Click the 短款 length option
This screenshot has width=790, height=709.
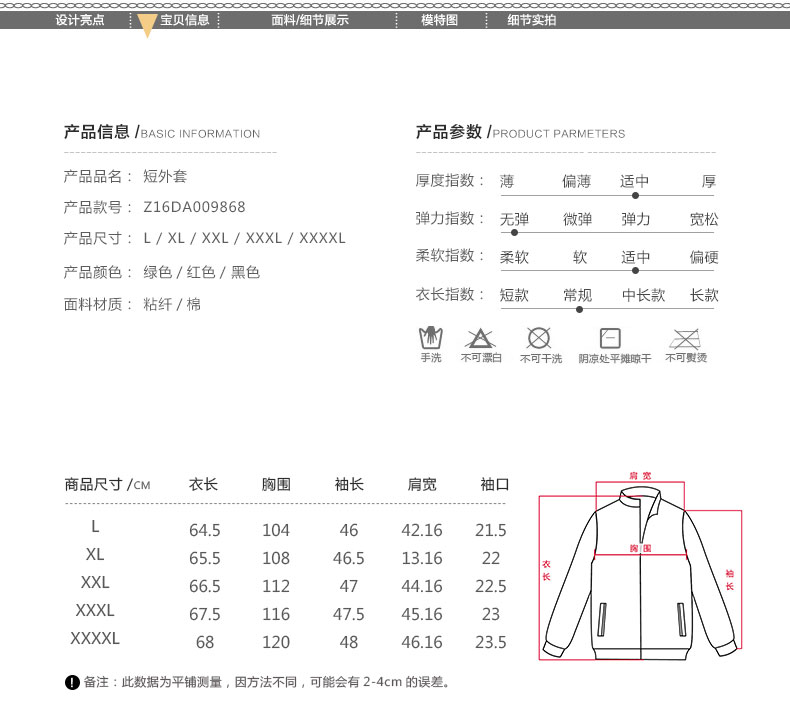click(514, 295)
